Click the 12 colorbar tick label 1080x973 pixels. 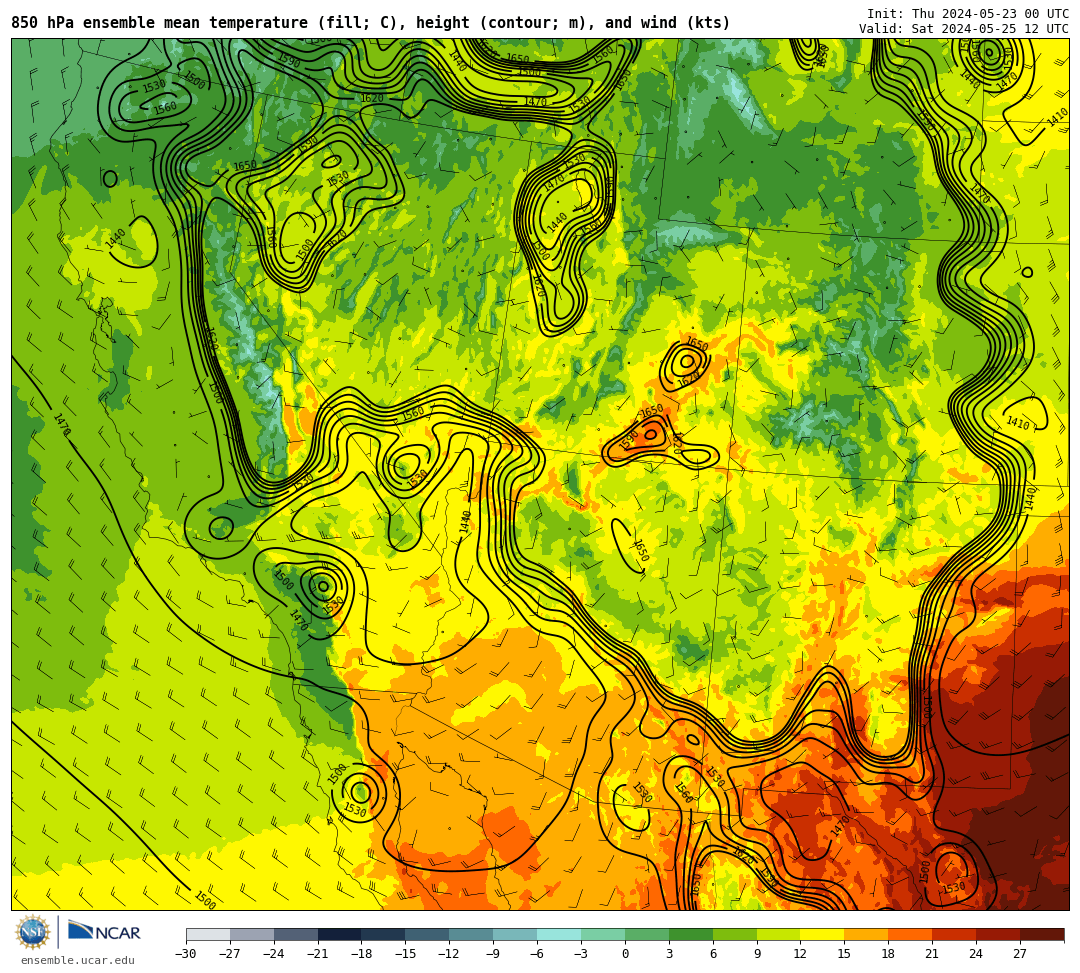(800, 954)
